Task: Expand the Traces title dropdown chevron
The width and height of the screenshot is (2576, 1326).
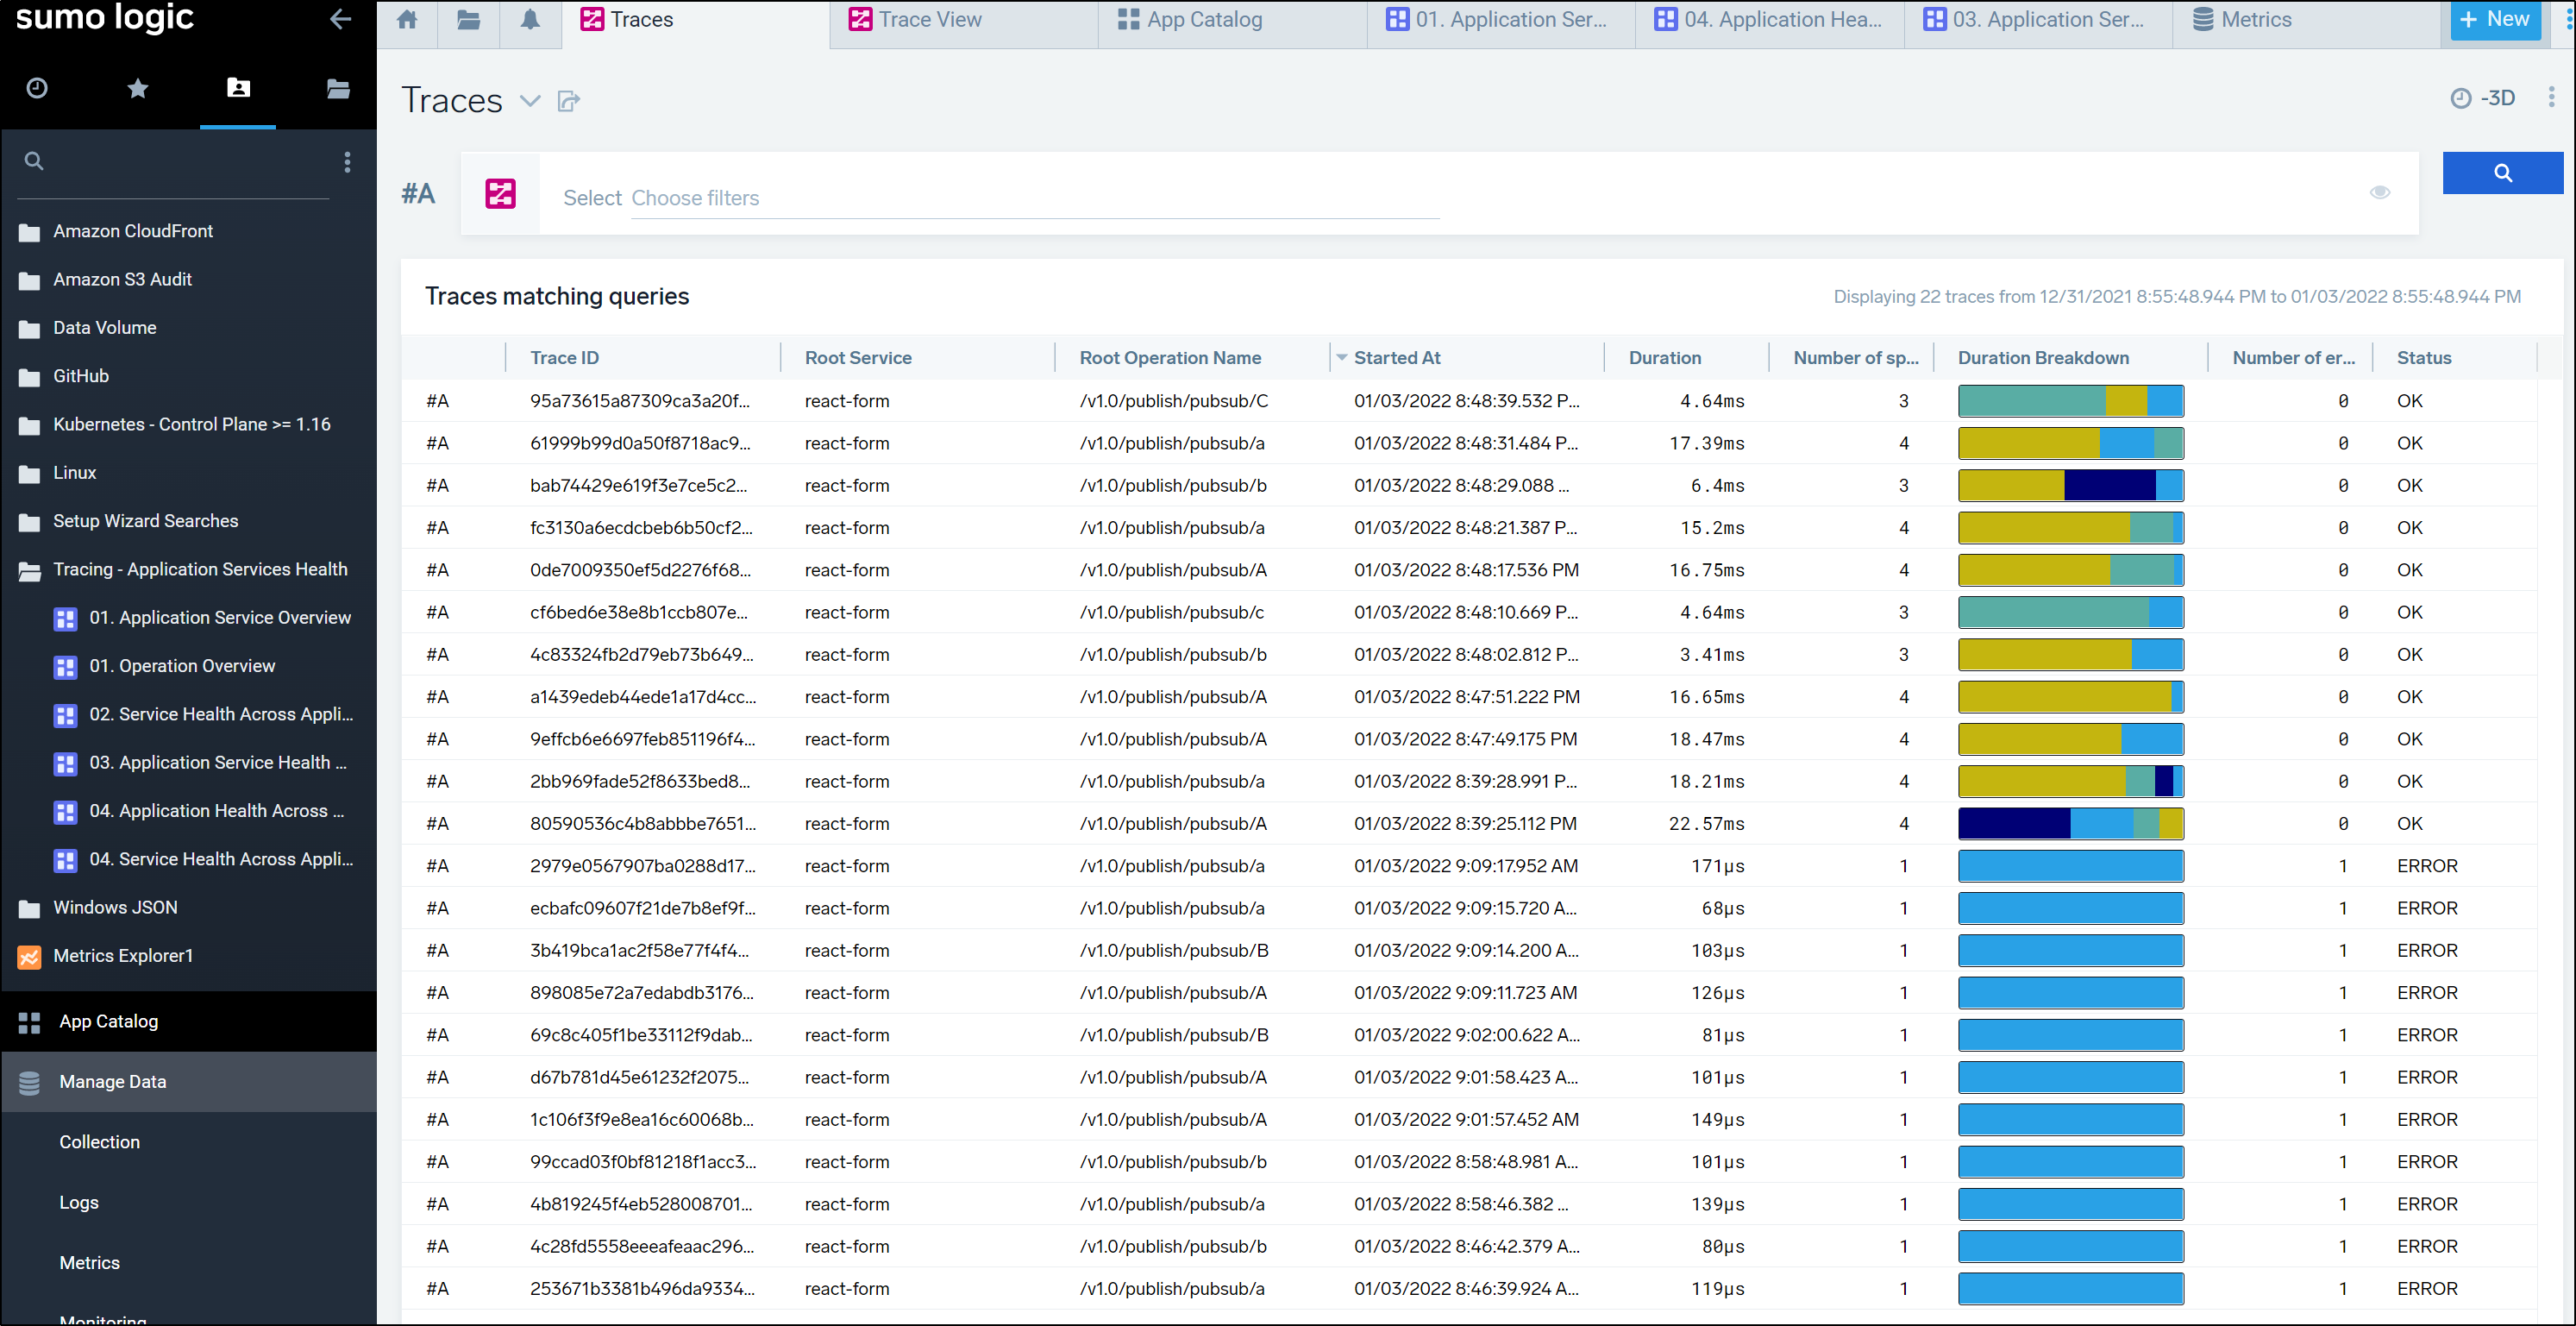Action: (x=530, y=101)
